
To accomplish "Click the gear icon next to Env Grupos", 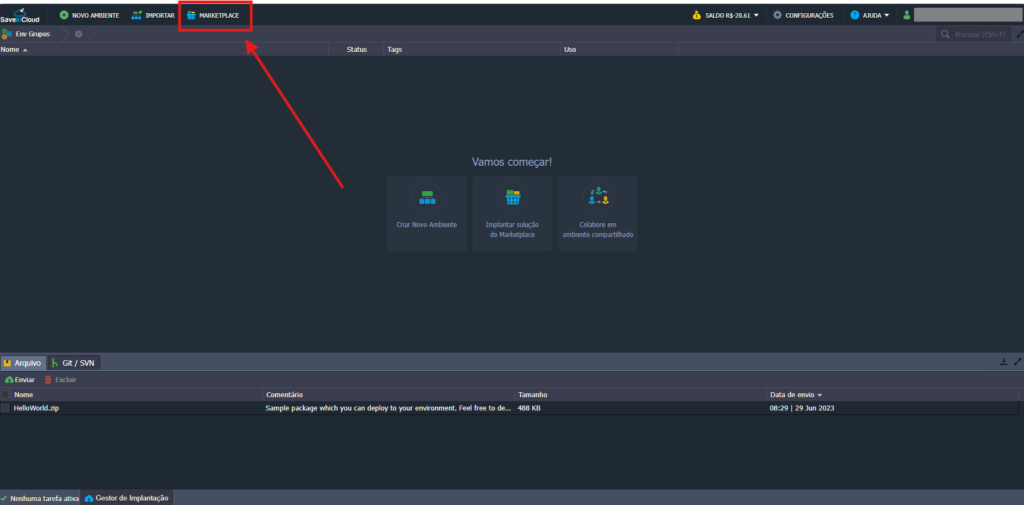I will tap(79, 34).
